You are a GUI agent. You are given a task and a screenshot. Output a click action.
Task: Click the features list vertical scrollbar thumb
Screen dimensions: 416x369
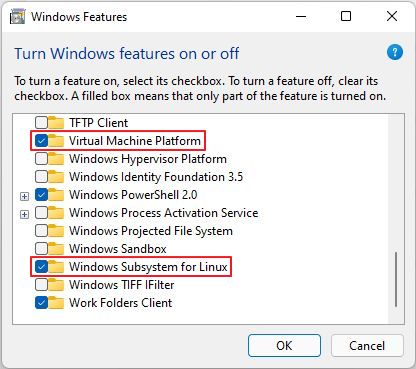(396, 279)
